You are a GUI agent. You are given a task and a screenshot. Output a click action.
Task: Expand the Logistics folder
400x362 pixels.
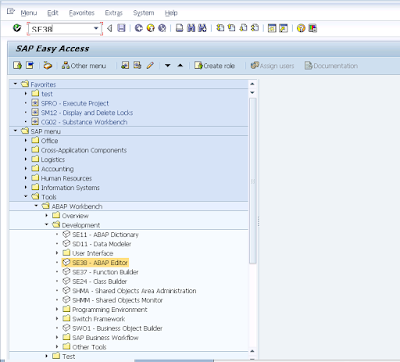tap(26, 159)
